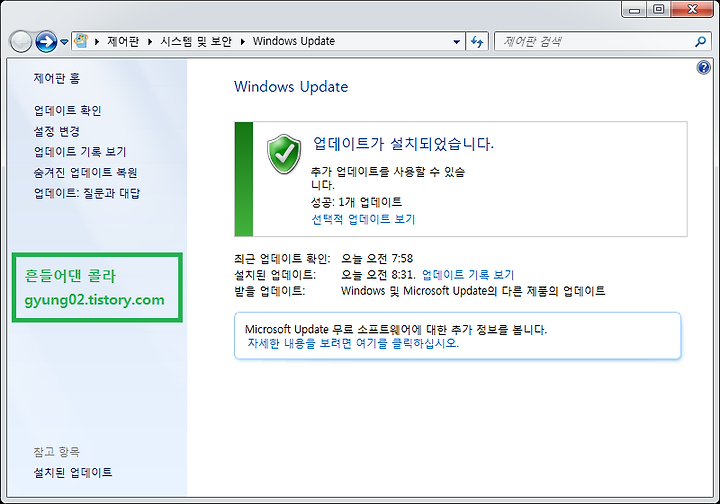Expand the arrow before 제어판 in address bar

point(97,41)
